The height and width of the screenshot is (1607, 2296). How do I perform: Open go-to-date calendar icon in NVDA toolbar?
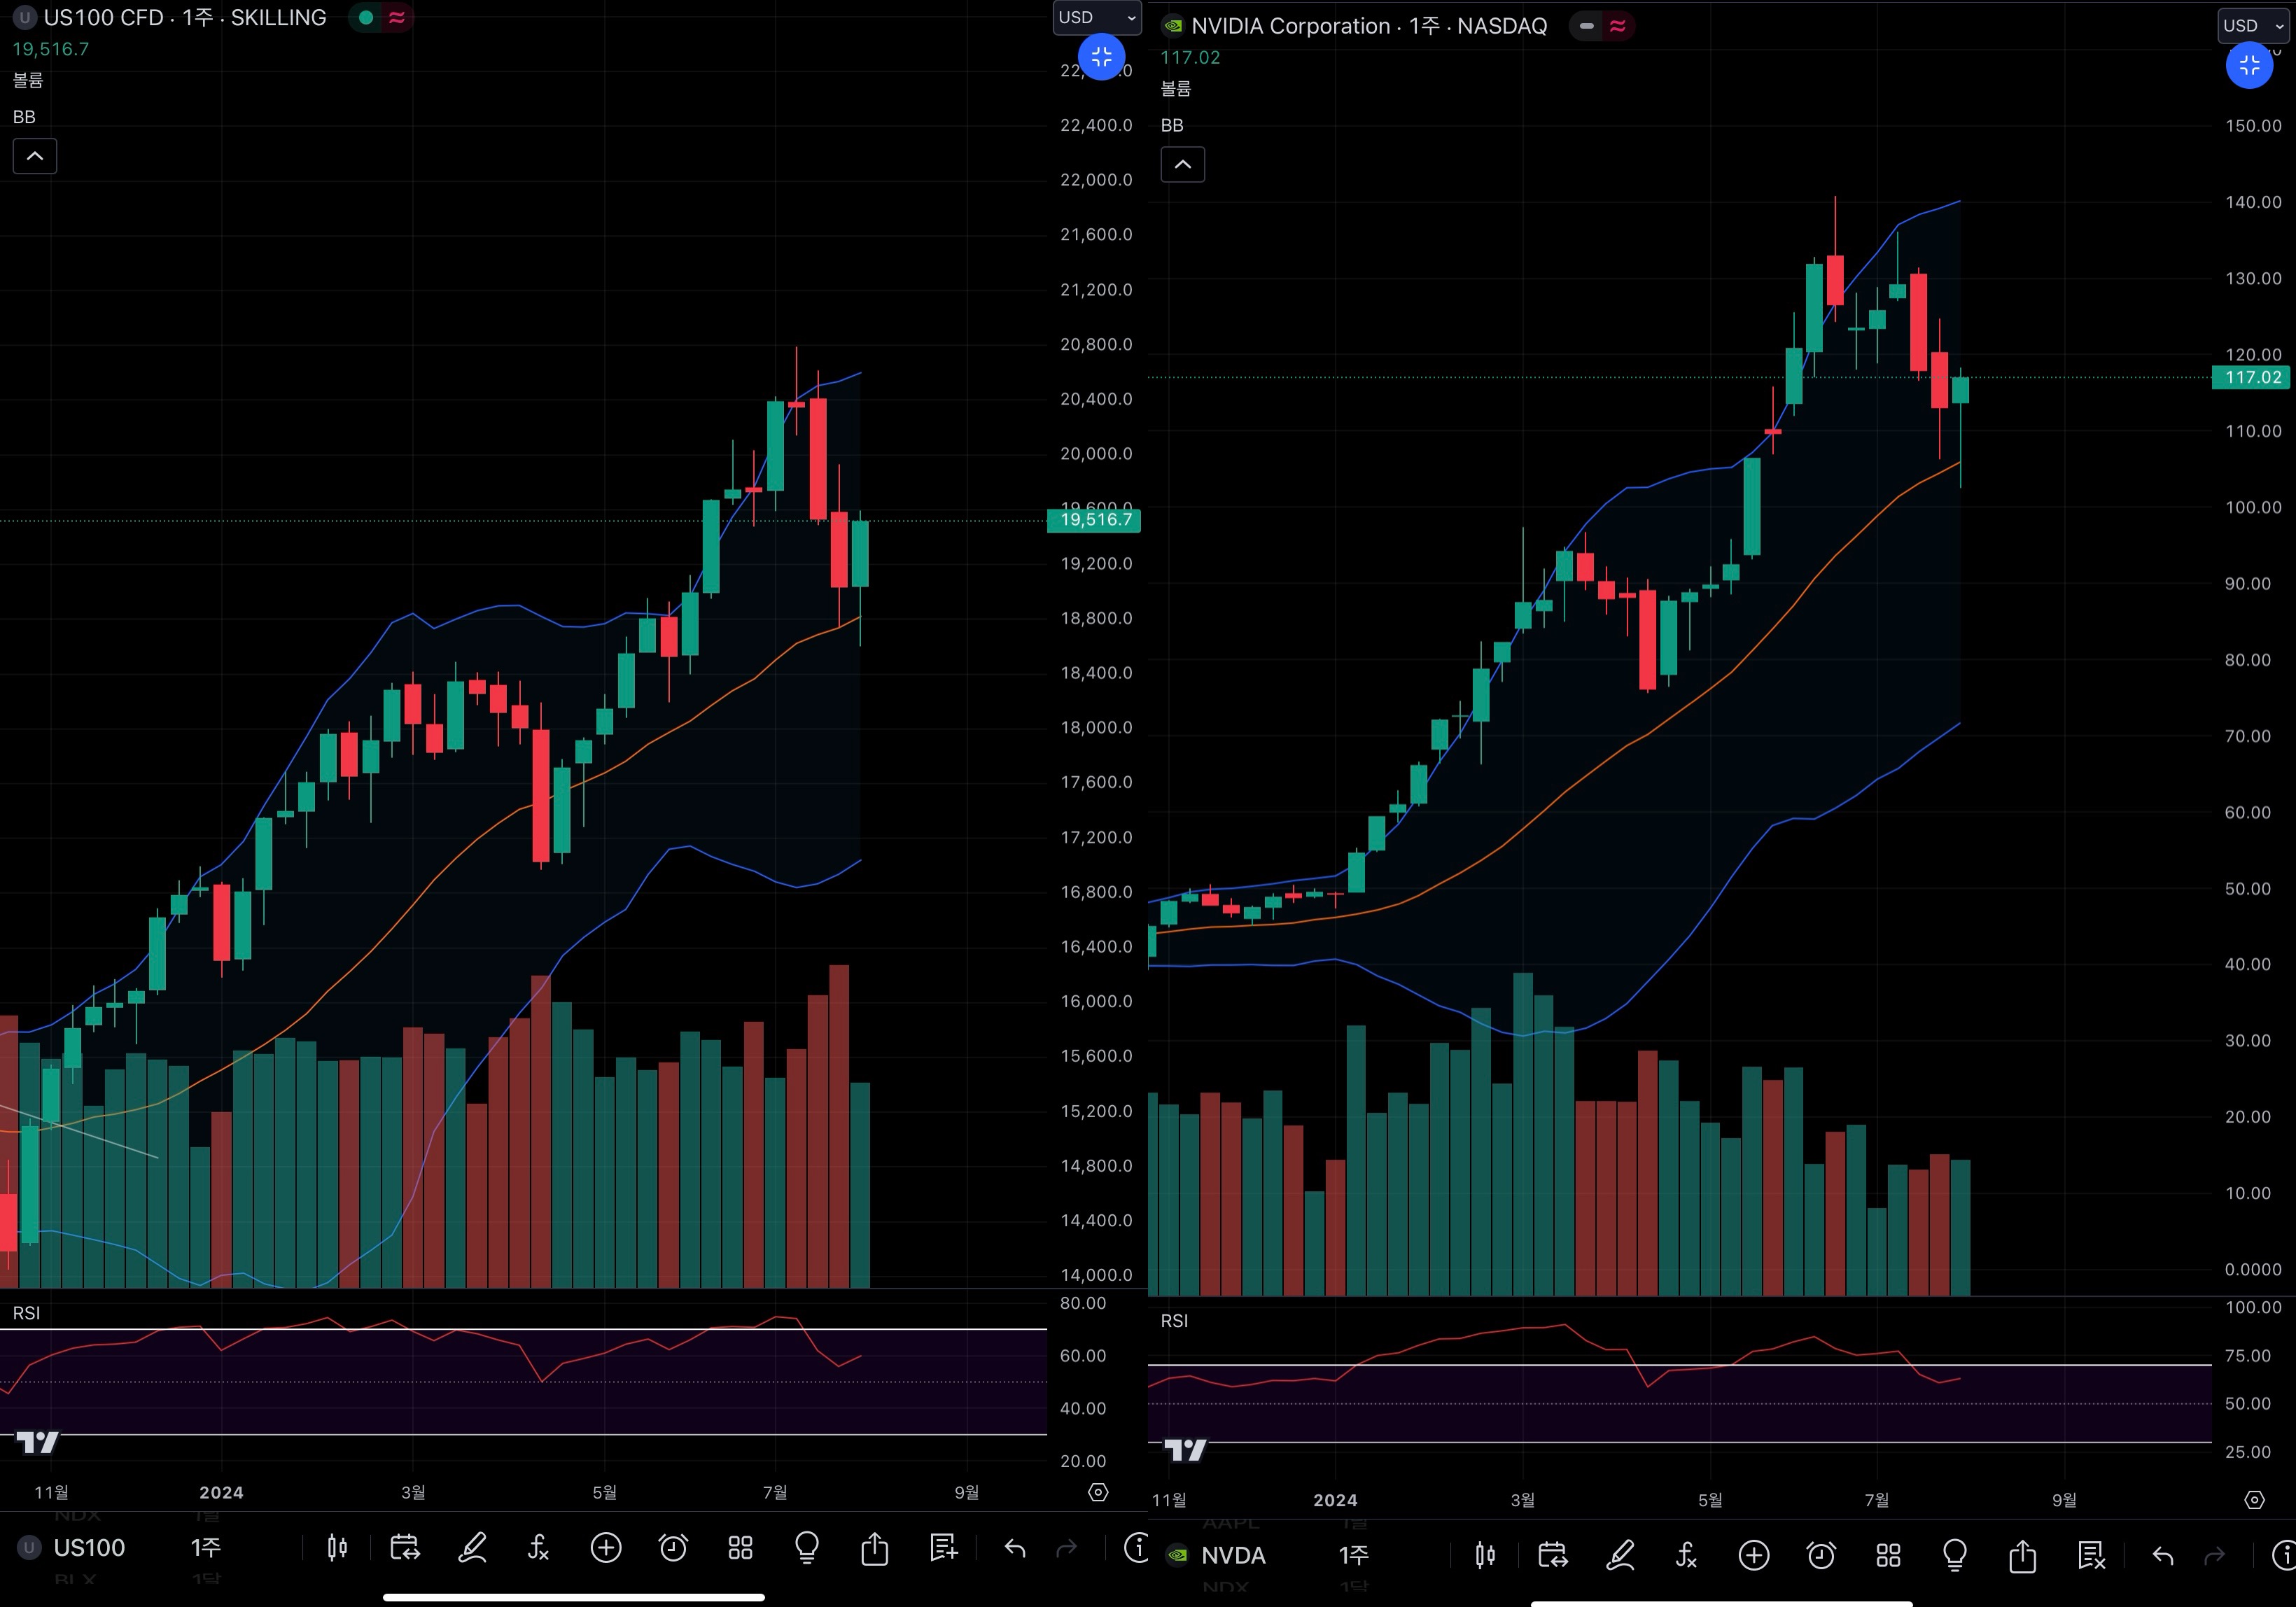[1553, 1555]
